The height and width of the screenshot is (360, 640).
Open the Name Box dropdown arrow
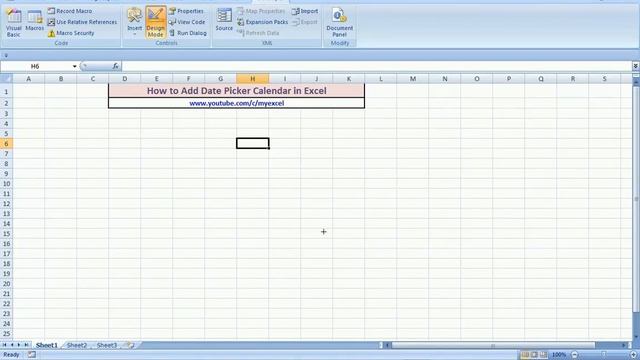75,66
